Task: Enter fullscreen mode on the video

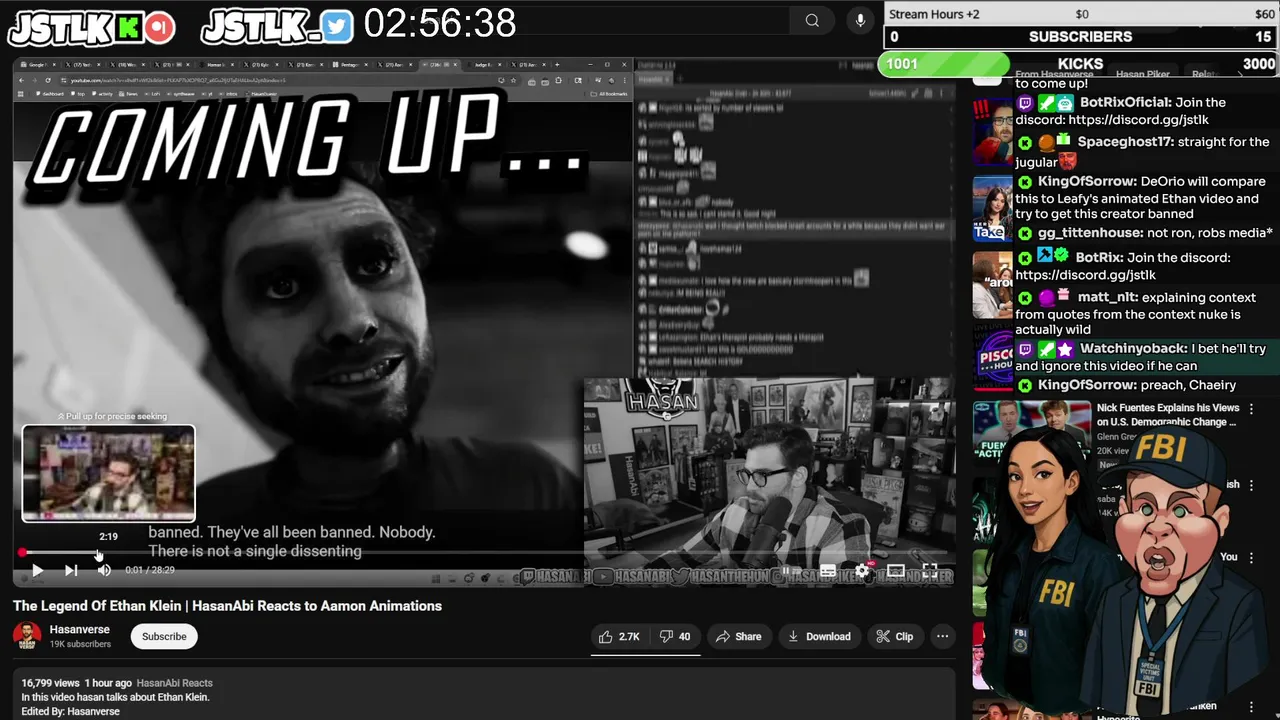Action: (x=930, y=571)
